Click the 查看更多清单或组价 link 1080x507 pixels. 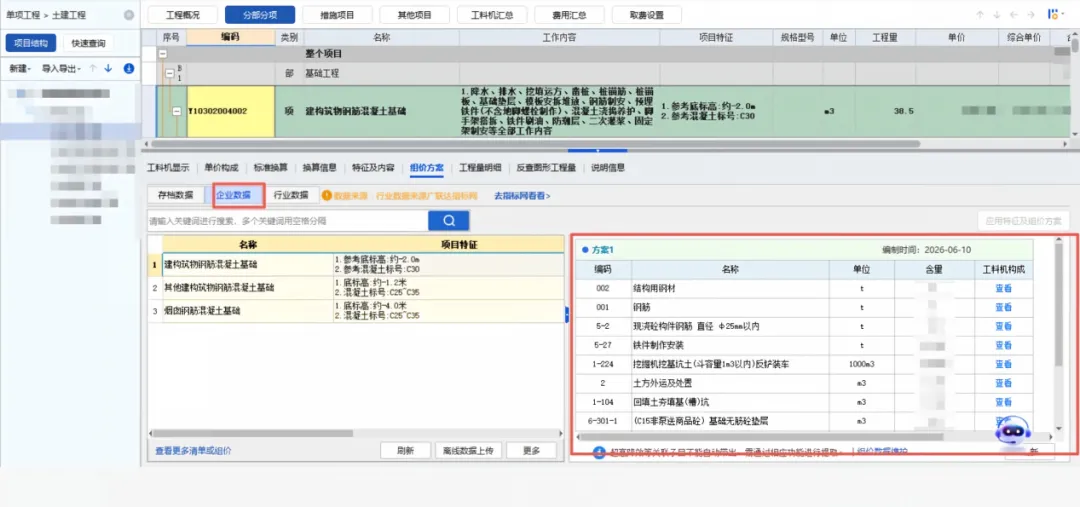(194, 451)
